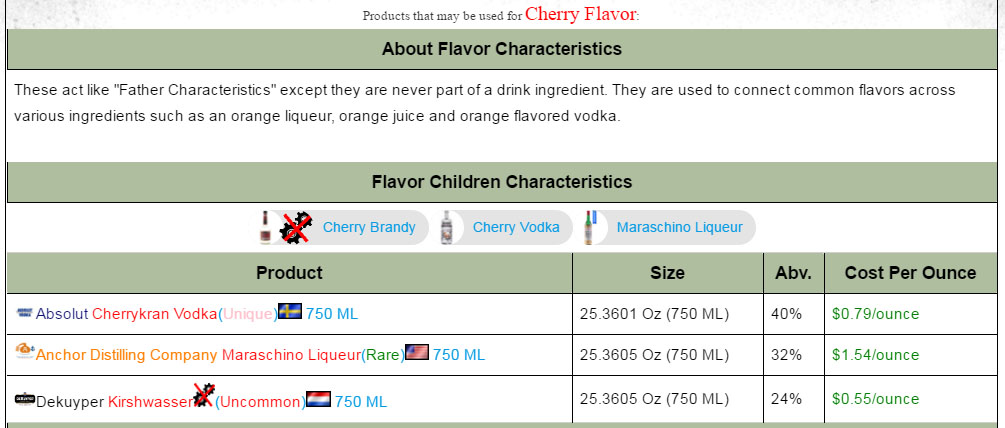This screenshot has height=428, width=1005.
Task: Click the Dekuyper brand logo icon
Action: point(25,399)
